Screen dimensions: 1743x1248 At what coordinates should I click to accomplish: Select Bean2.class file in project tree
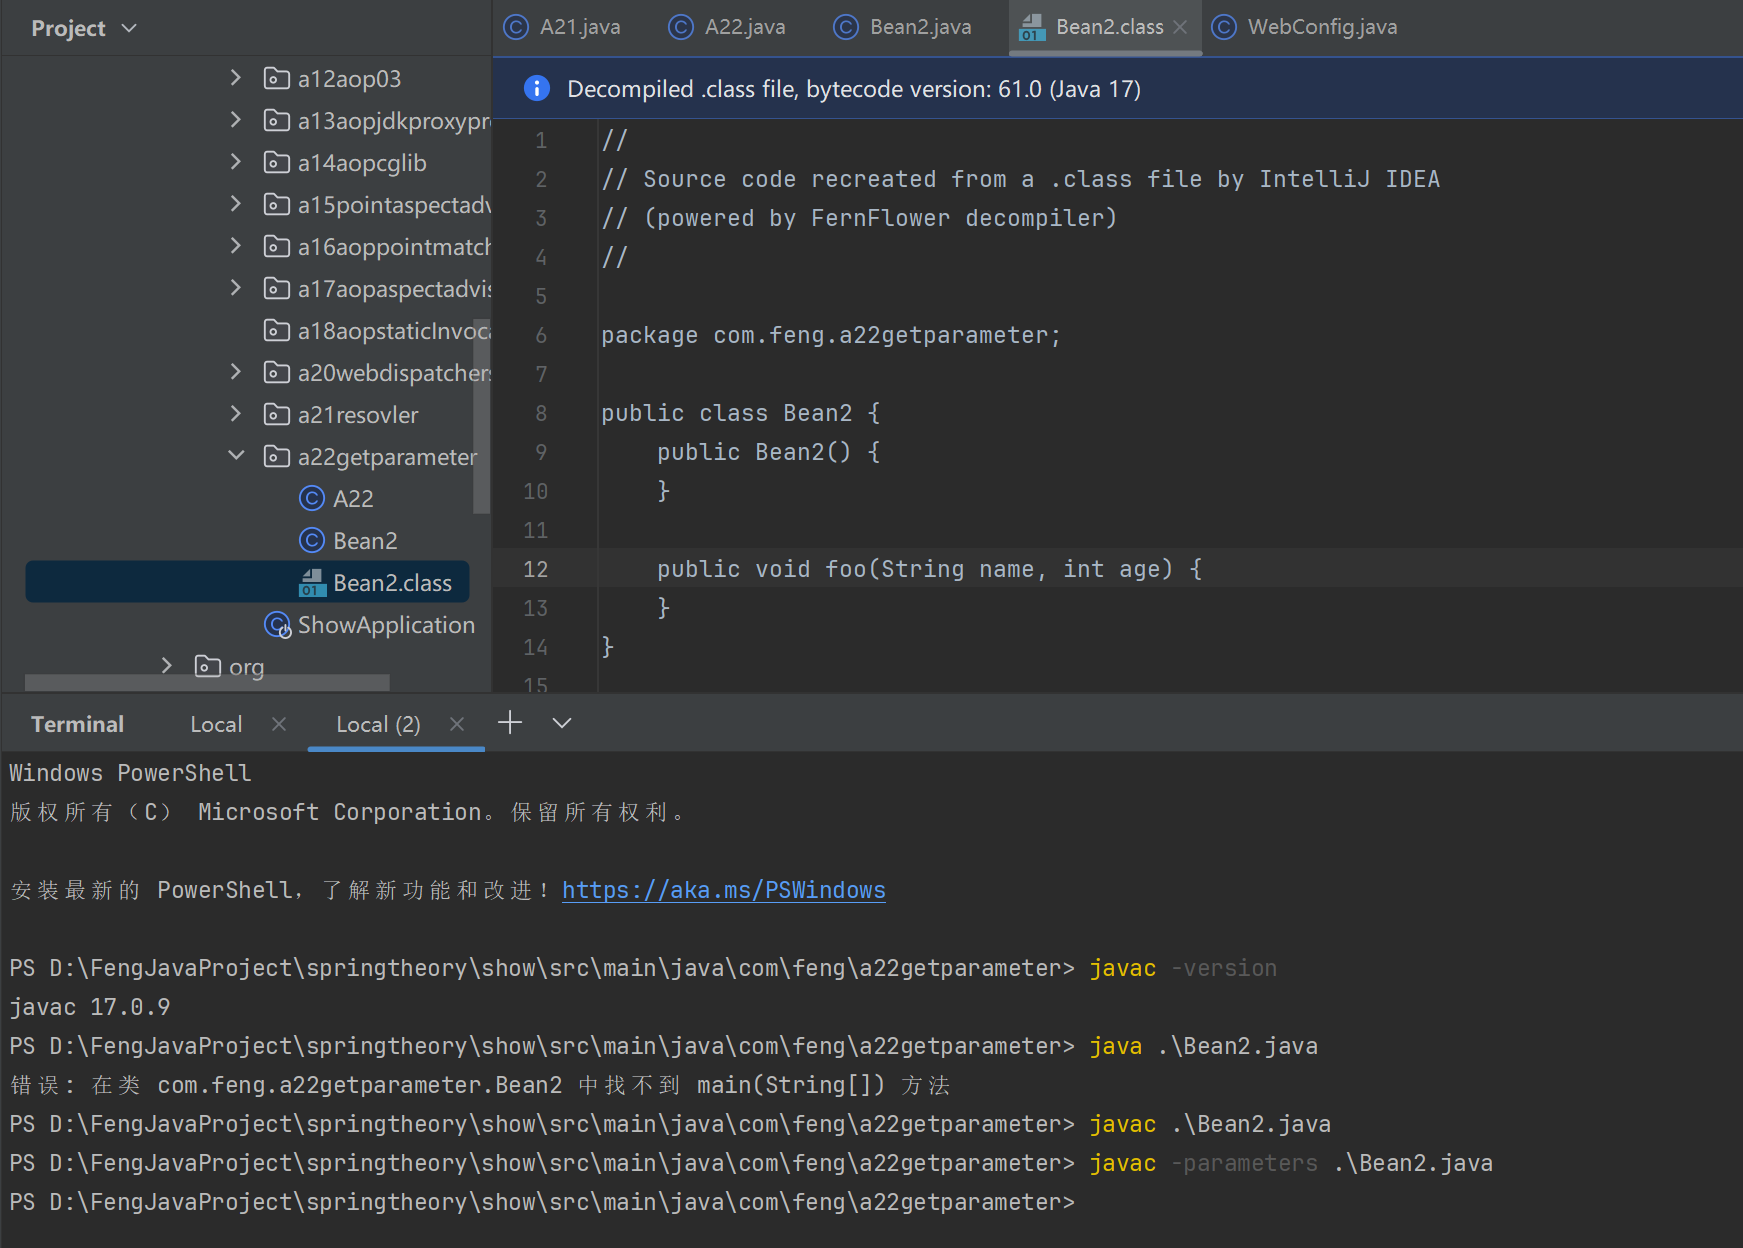click(248, 582)
